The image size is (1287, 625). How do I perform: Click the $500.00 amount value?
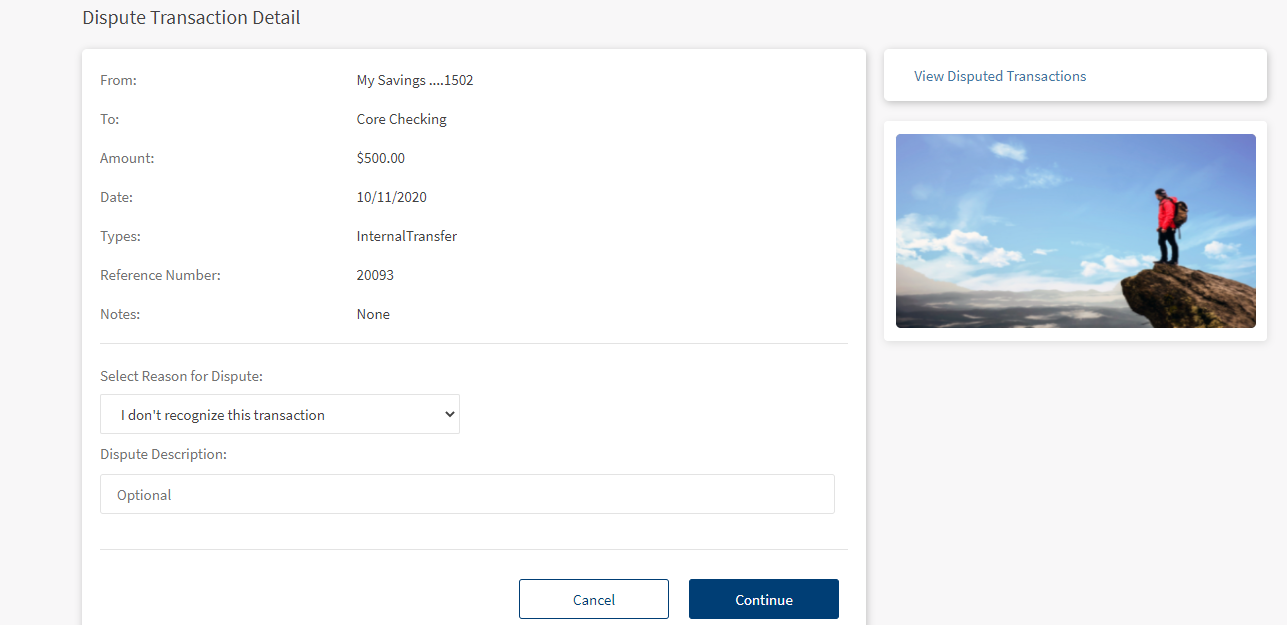pos(380,158)
